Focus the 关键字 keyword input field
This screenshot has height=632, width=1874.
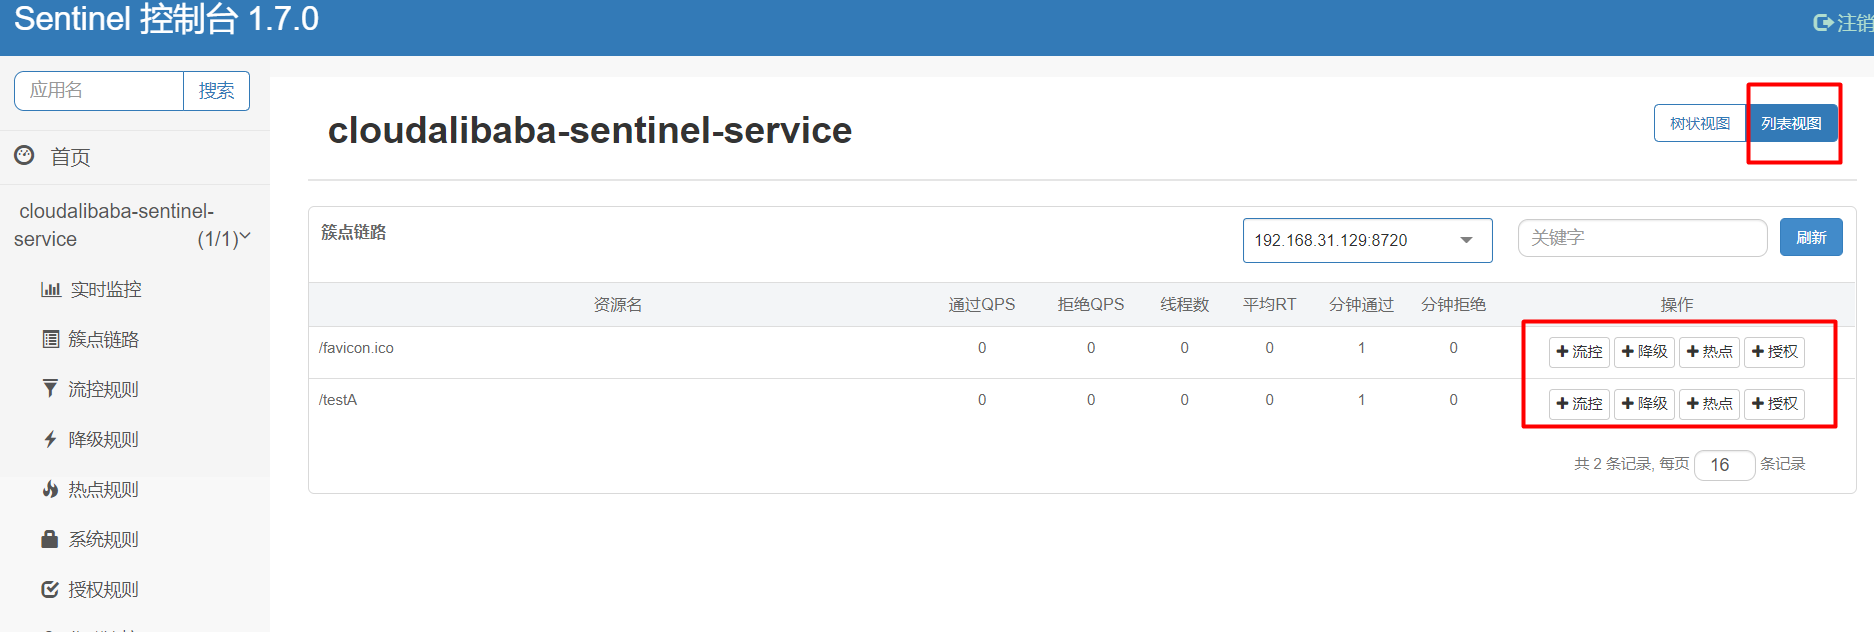[x=1642, y=238]
